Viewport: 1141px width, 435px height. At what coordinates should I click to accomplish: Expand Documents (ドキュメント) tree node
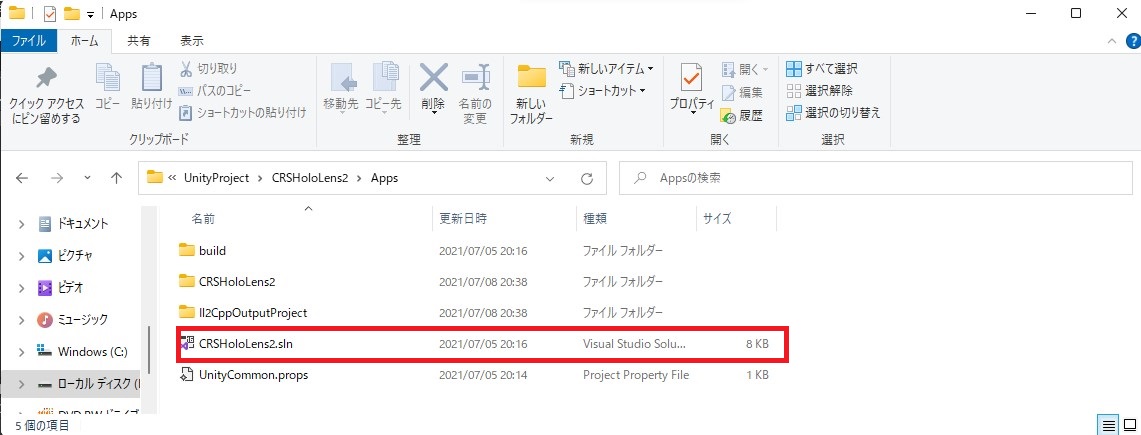click(x=21, y=224)
